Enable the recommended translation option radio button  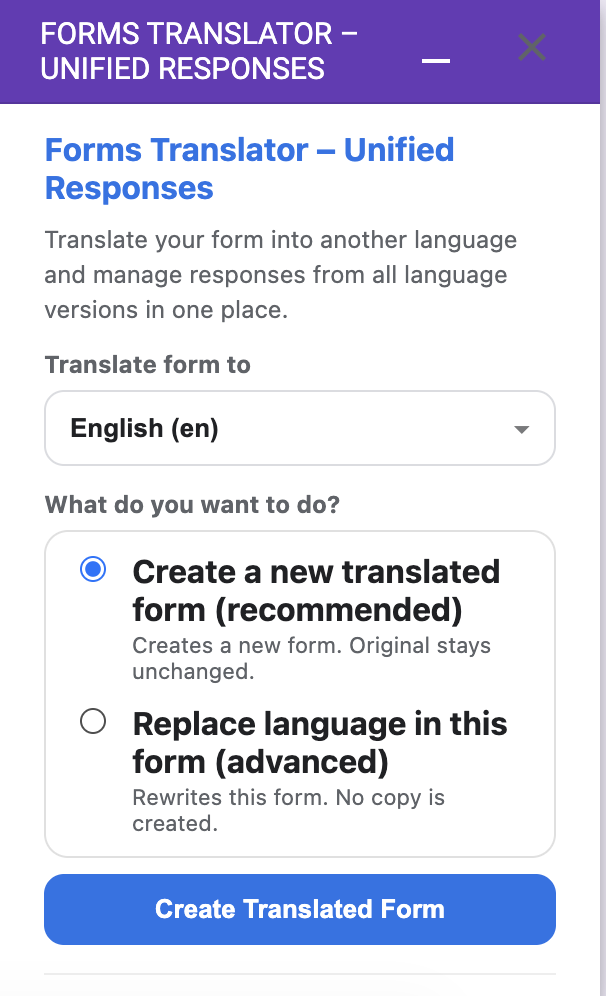[x=94, y=569]
